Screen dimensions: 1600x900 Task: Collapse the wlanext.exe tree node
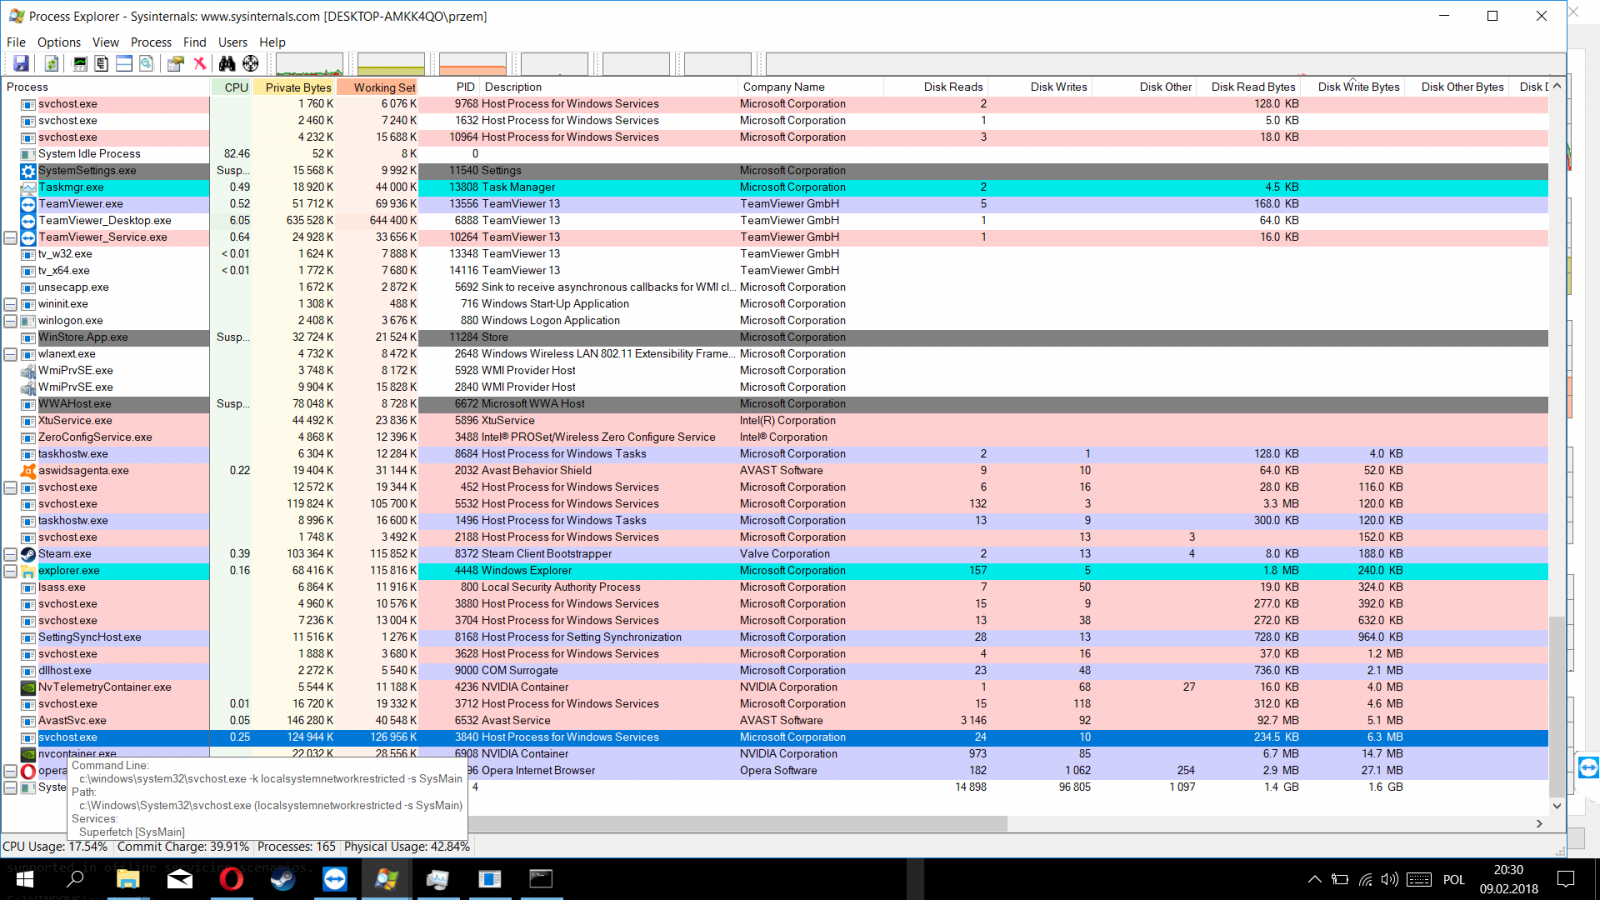pyautogui.click(x=10, y=354)
